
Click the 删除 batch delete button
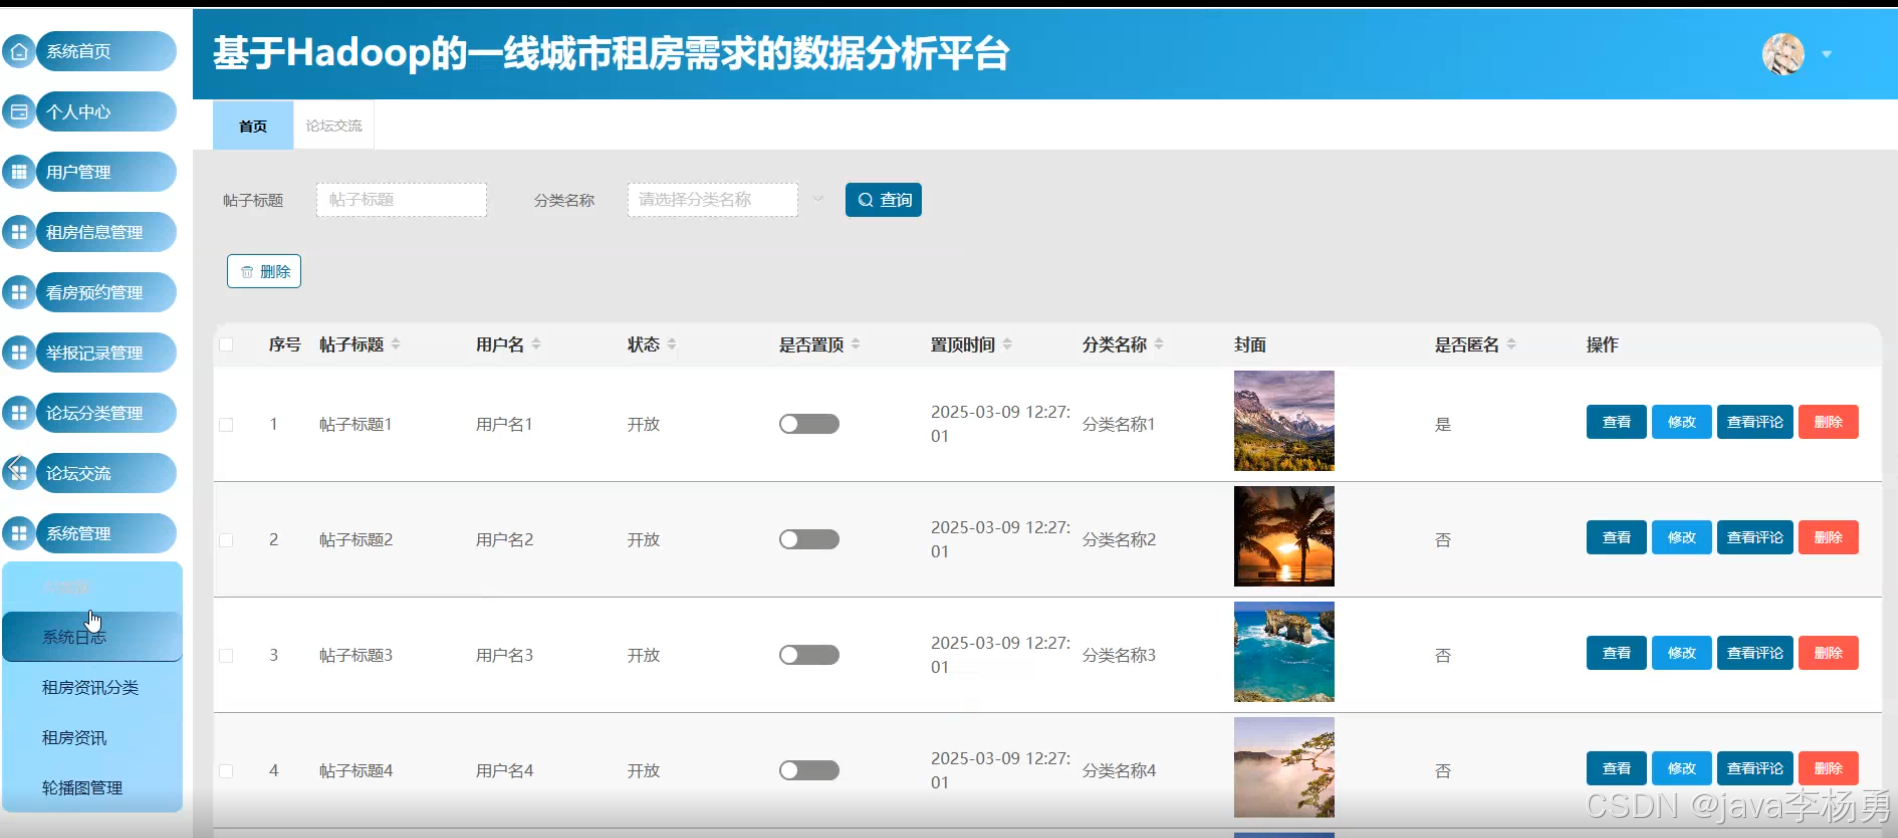point(264,271)
